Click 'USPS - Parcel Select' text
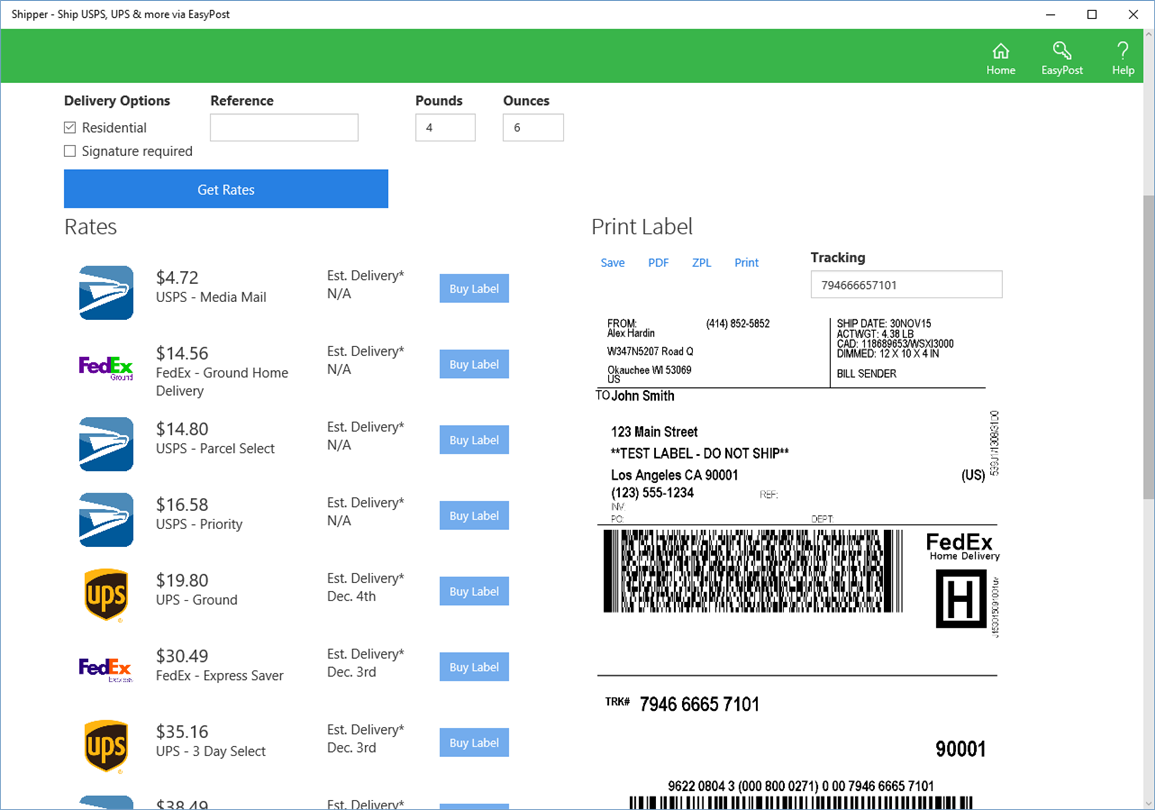 point(215,448)
